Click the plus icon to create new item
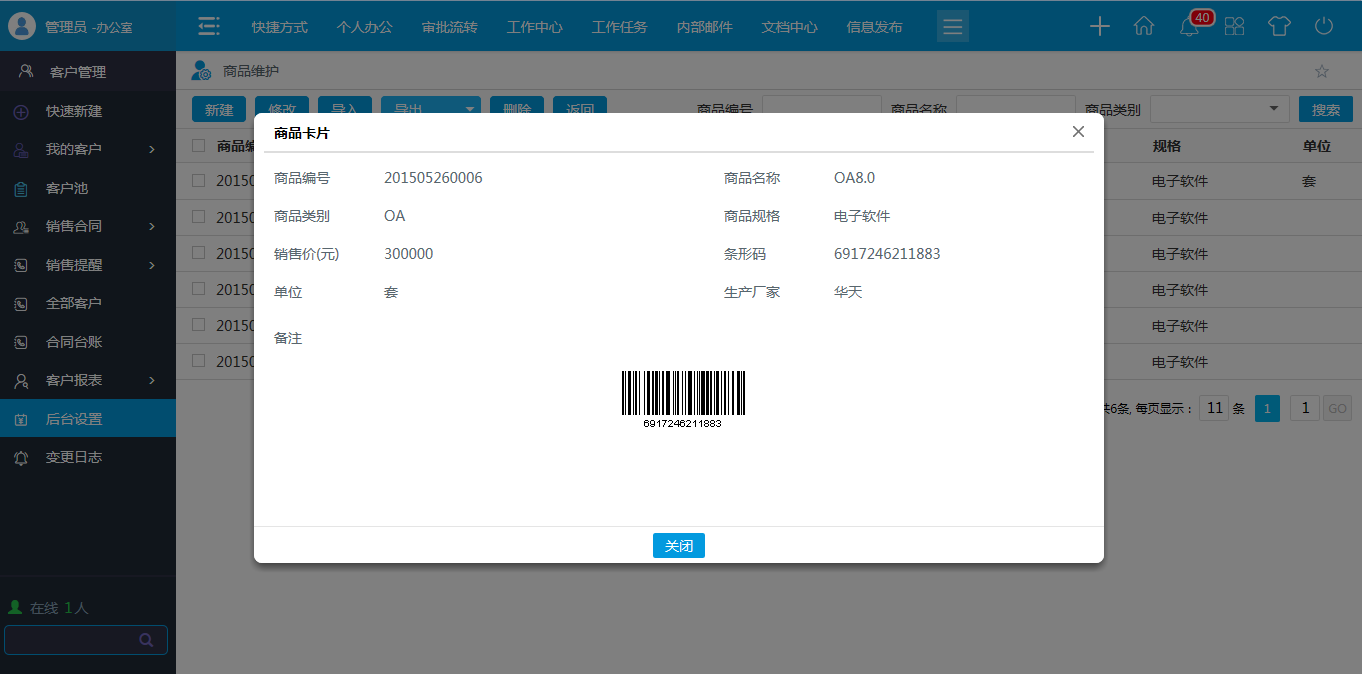This screenshot has width=1362, height=674. pos(1100,26)
